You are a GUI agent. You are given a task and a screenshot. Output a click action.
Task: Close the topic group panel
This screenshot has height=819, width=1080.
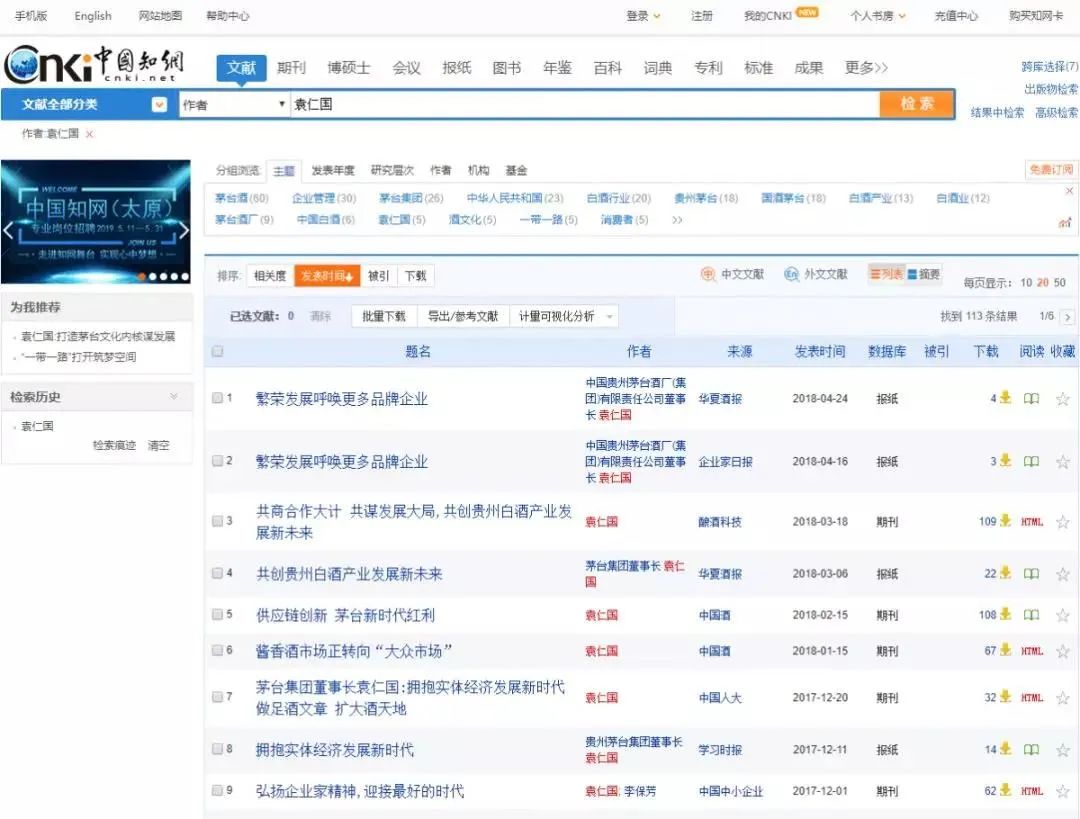[x=1069, y=191]
